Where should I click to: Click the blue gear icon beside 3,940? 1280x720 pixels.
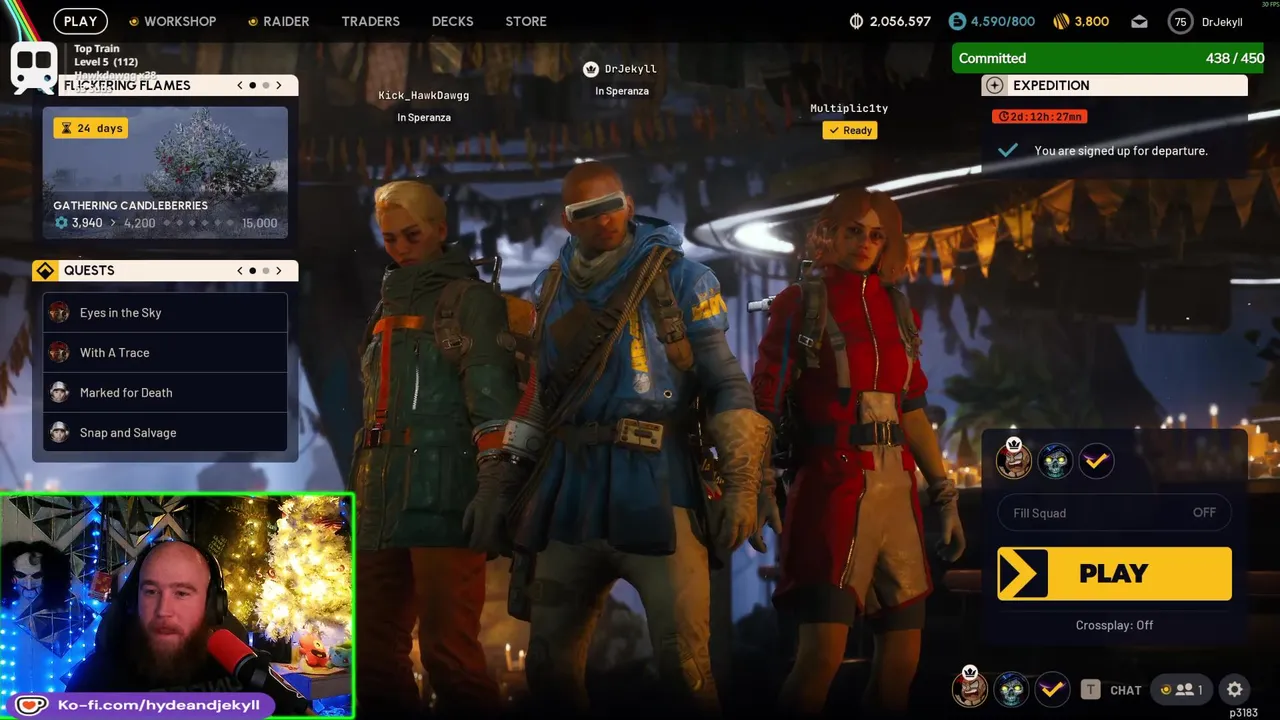(x=61, y=223)
